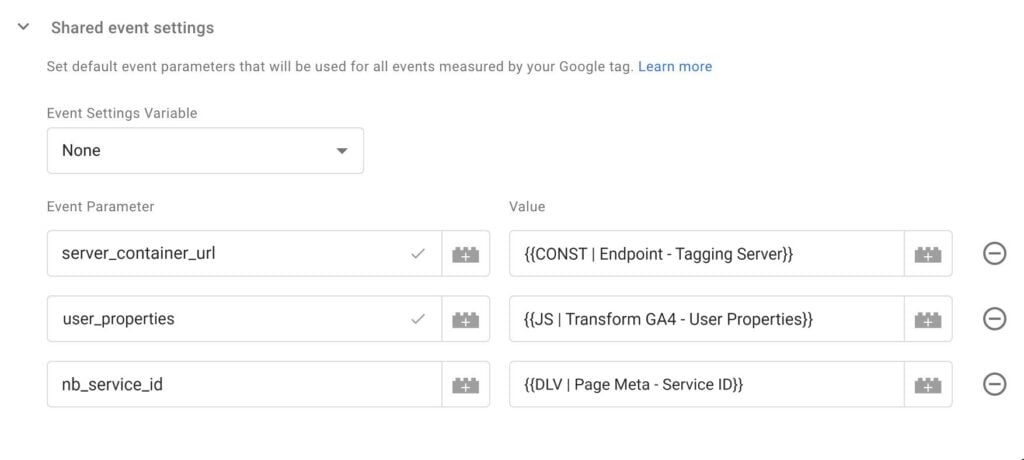Open variable picker for nb_service_id parameter
Viewport: 1024px width, 460px height.
click(466, 384)
